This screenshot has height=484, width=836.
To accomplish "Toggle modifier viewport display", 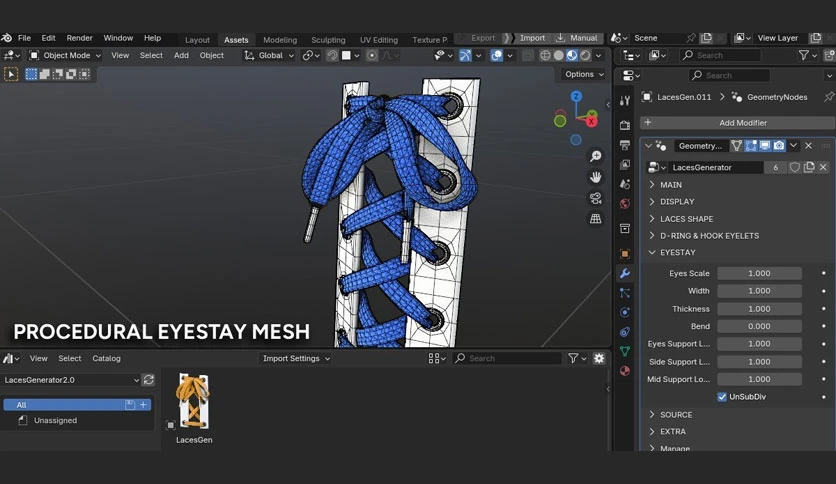I will [765, 146].
